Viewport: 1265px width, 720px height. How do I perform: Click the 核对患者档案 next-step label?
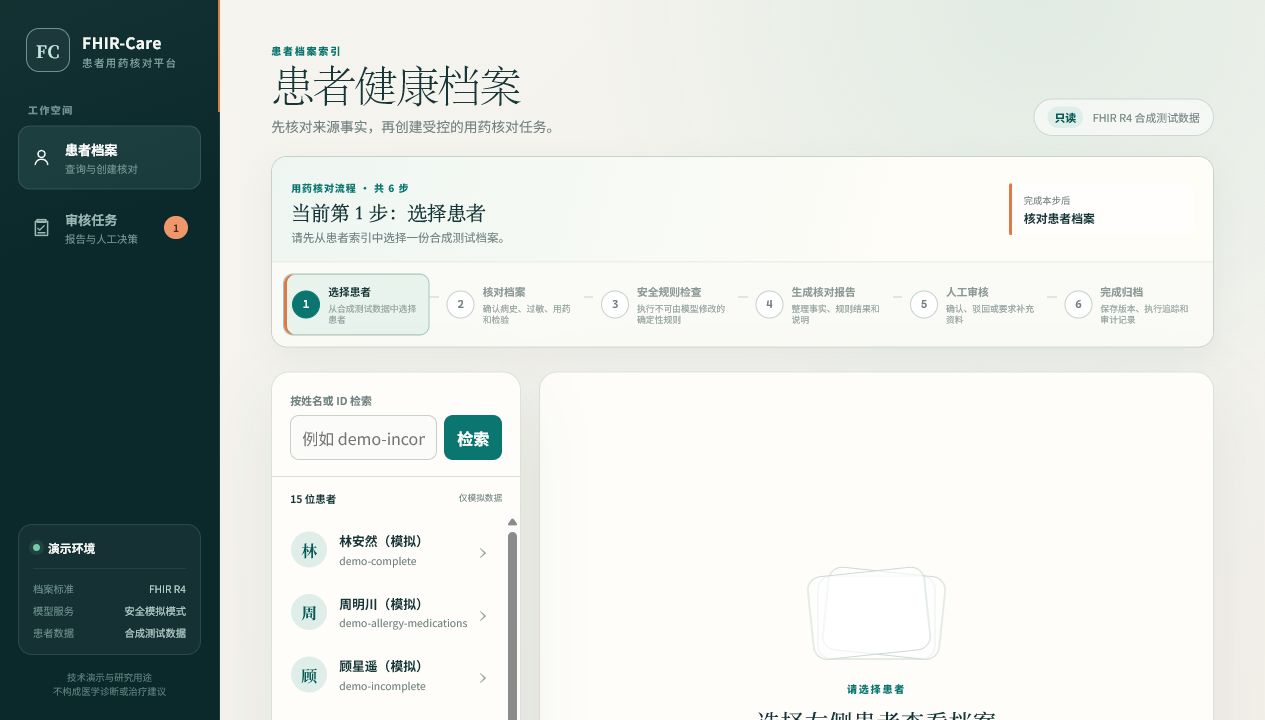click(1059, 218)
